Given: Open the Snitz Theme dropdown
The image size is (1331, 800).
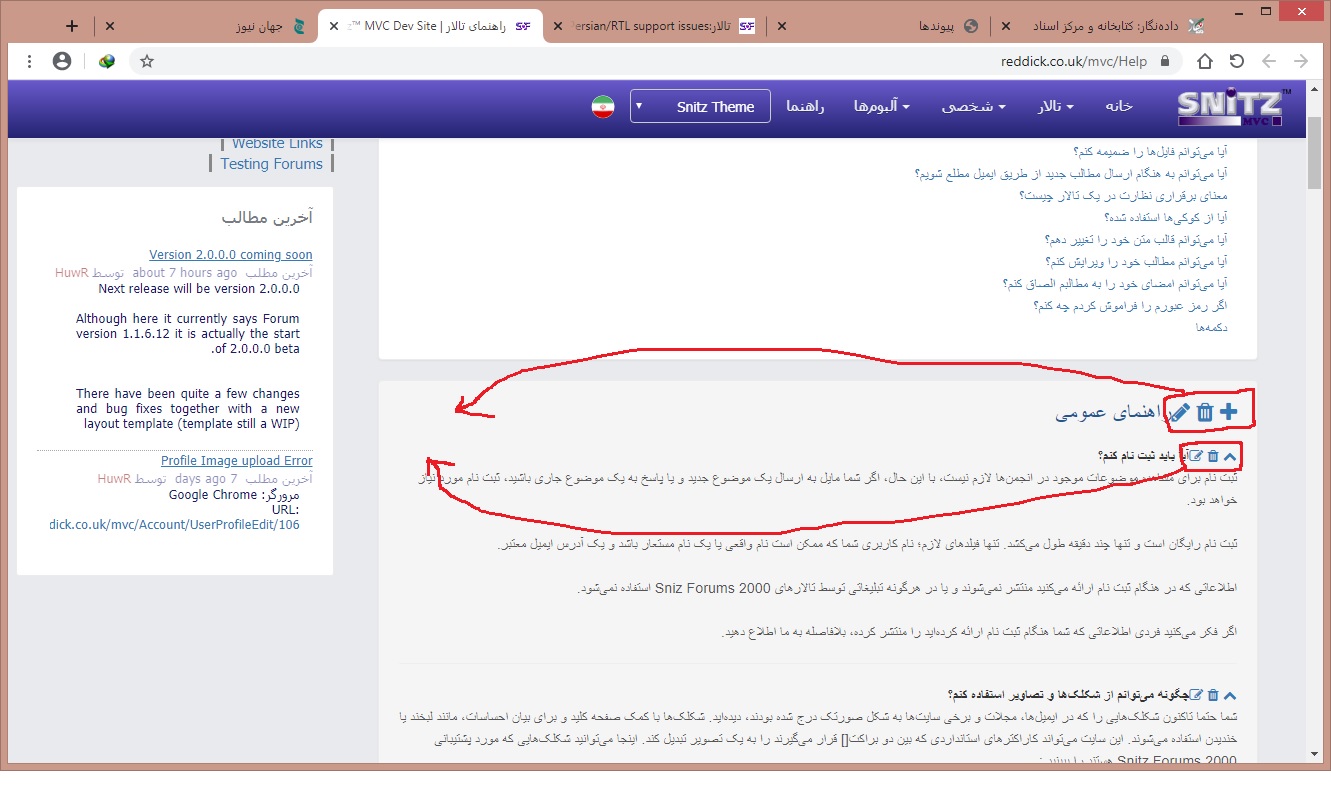Looking at the screenshot, I should point(700,107).
